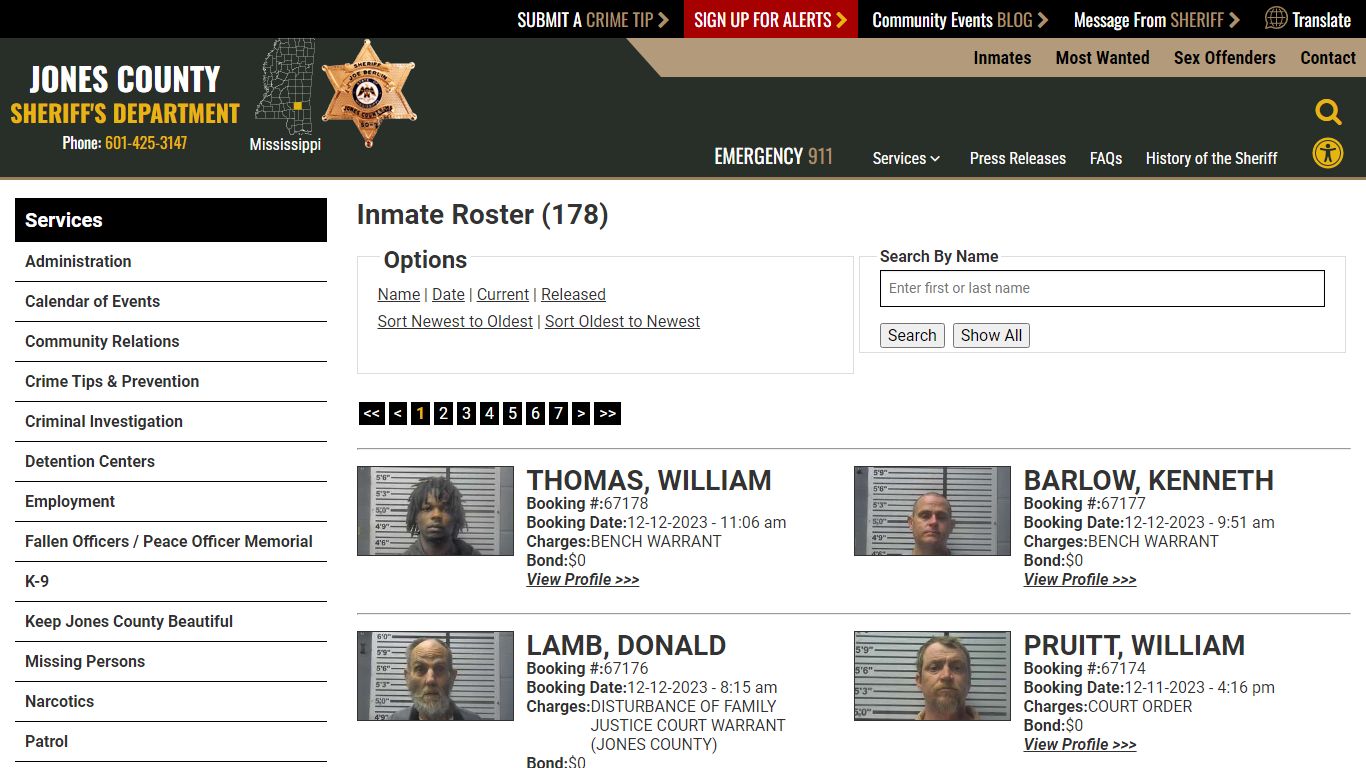The height and width of the screenshot is (768, 1366).
Task: Open Criminal Investigation in sidebar
Action: pyautogui.click(x=171, y=422)
